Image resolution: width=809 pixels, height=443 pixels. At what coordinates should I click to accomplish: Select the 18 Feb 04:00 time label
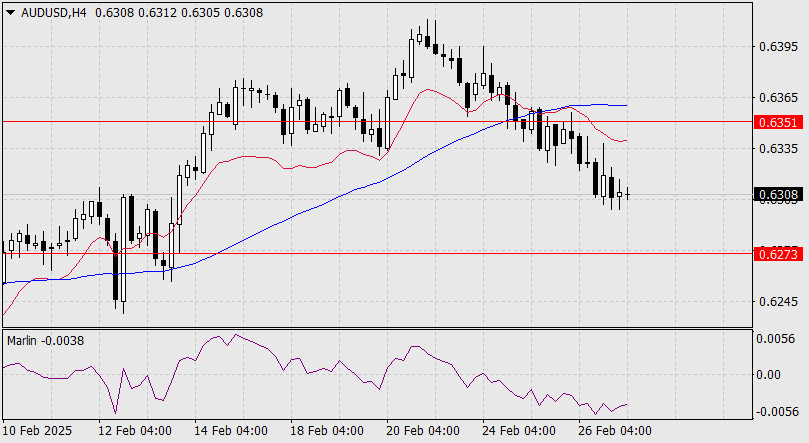pyautogui.click(x=327, y=431)
